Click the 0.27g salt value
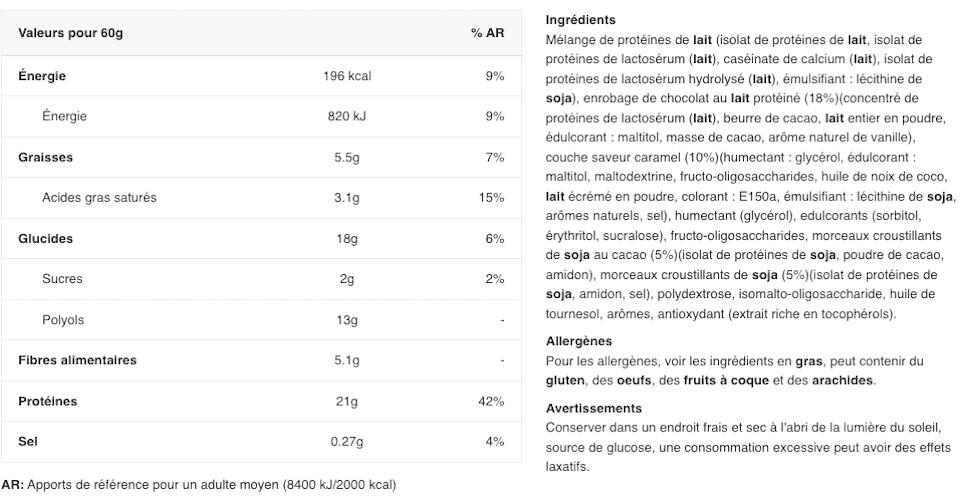Screen dimensions: 960x500 click(x=346, y=441)
